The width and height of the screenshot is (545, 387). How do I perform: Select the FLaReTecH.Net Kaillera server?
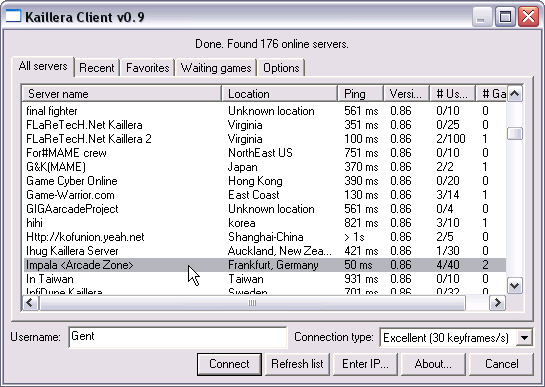pyautogui.click(x=264, y=125)
